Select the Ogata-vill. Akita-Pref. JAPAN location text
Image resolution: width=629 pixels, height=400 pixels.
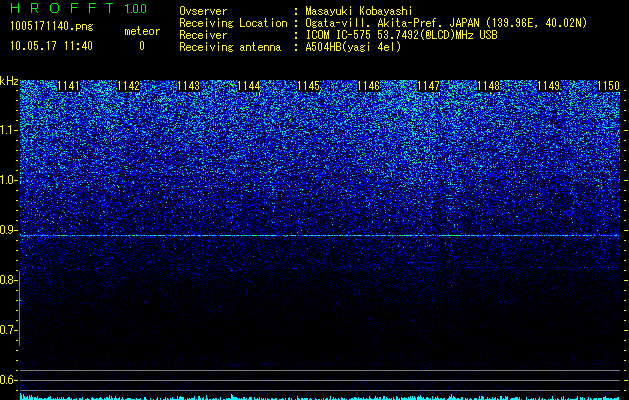(446, 23)
